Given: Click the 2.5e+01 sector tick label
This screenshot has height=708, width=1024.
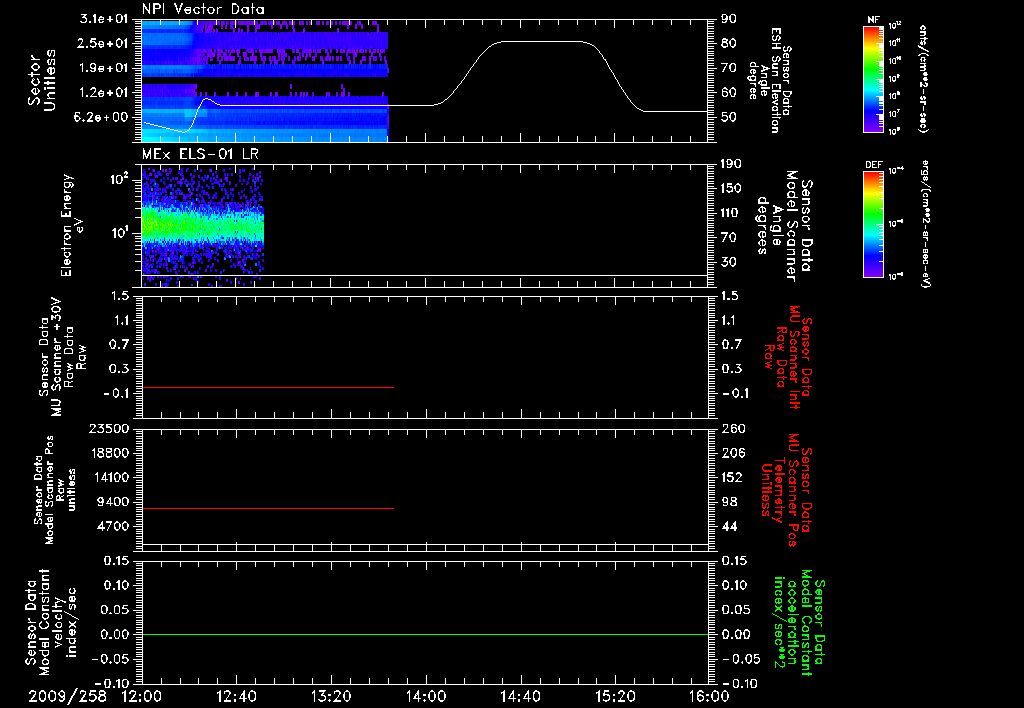Looking at the screenshot, I should click(x=103, y=43).
